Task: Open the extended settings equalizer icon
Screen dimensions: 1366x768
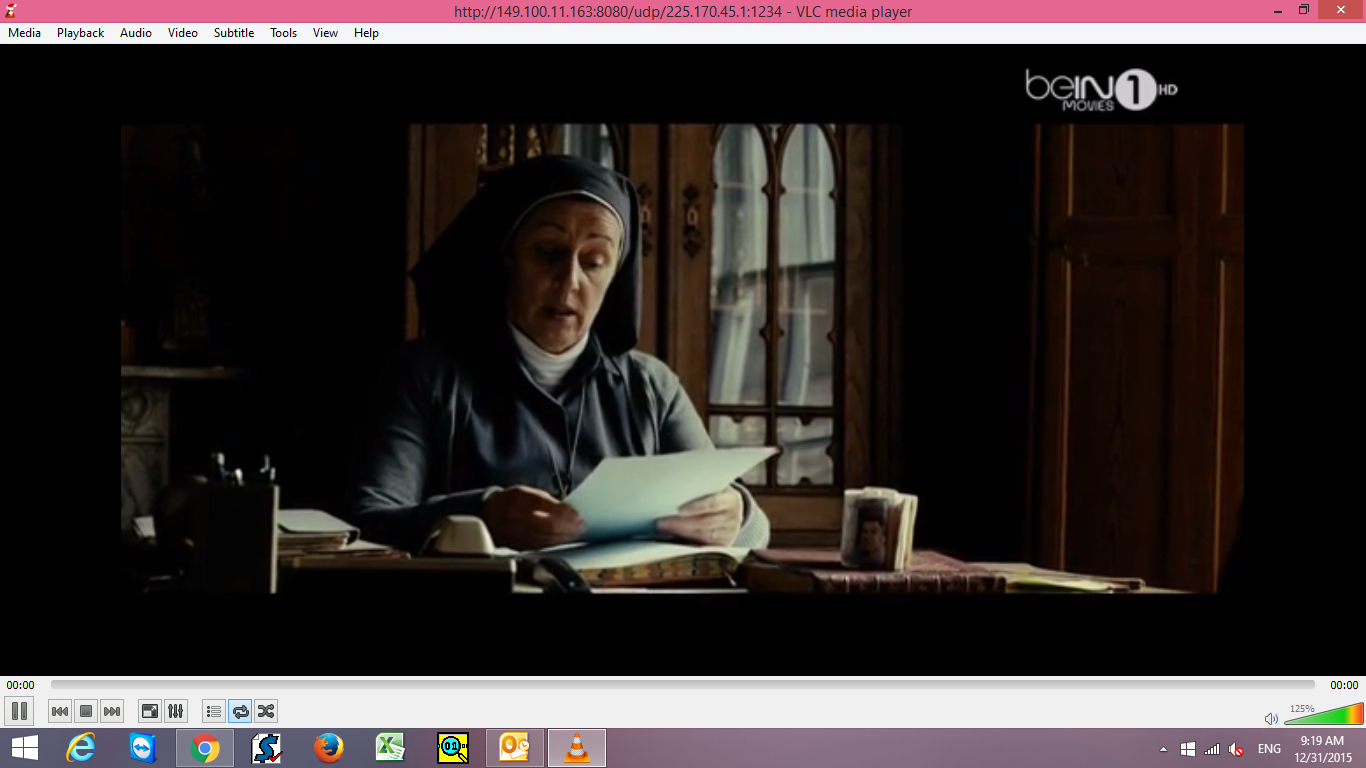Action: pyautogui.click(x=175, y=711)
